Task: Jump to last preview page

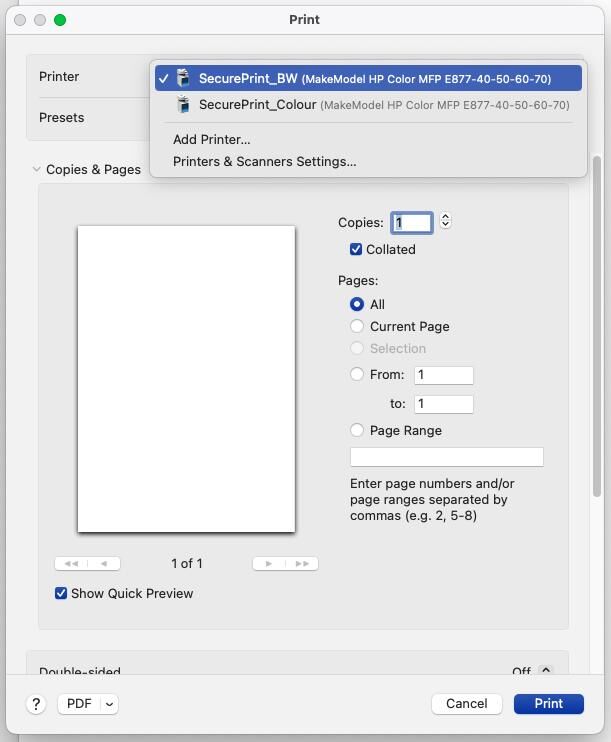Action: point(302,564)
